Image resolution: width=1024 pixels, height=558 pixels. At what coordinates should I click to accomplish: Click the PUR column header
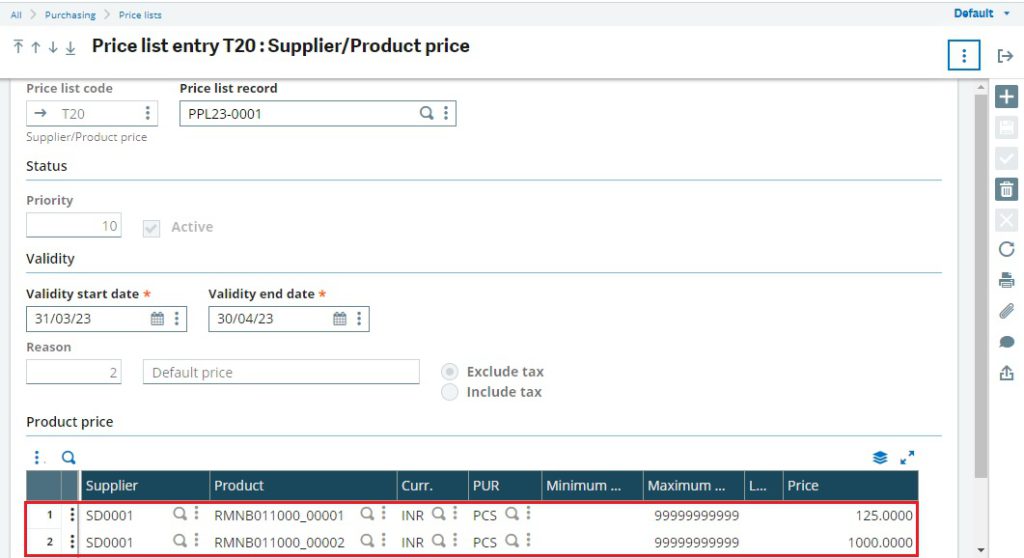pyautogui.click(x=505, y=485)
